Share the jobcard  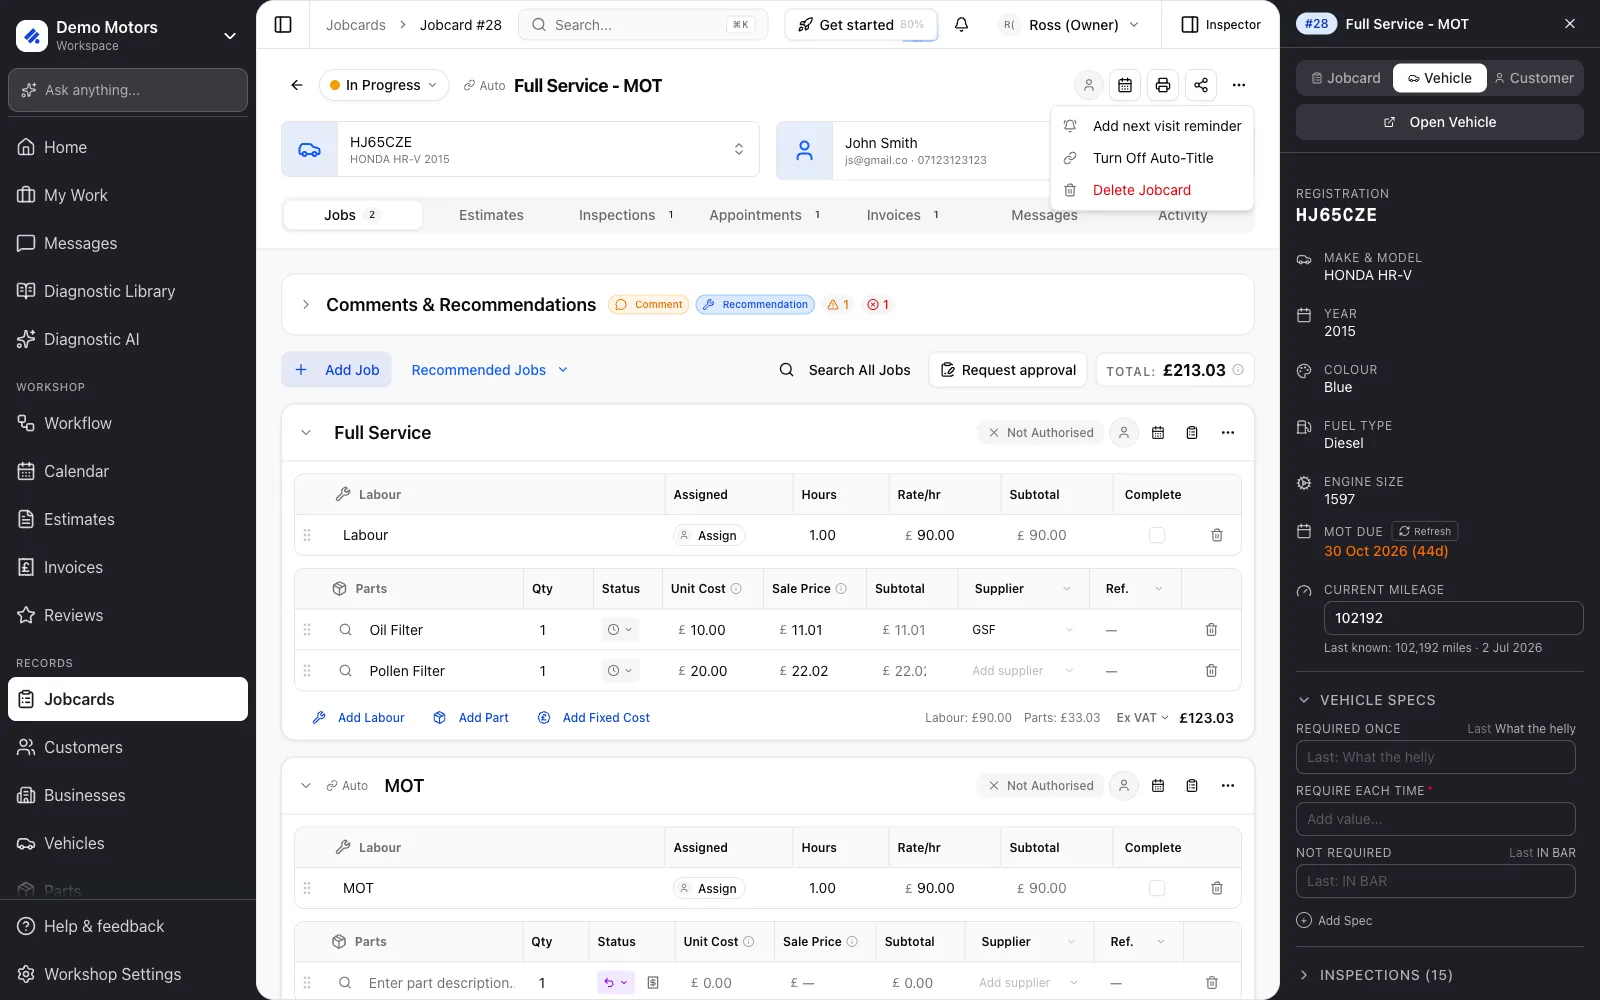(x=1201, y=86)
